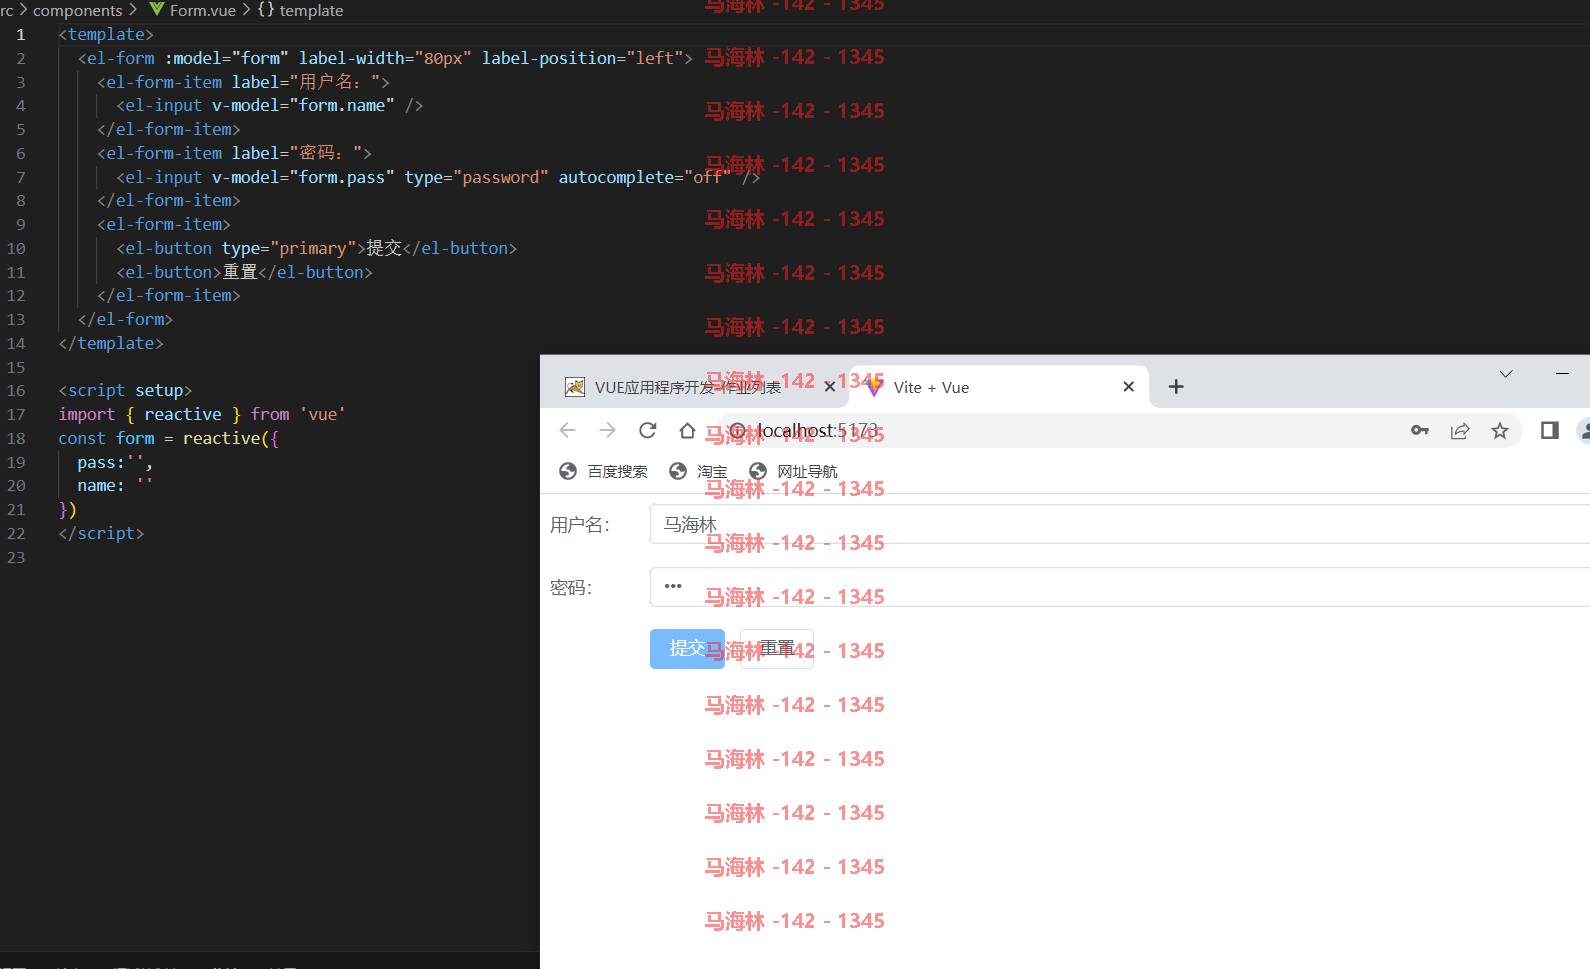1590x969 pixels.
Task: Click the browser forward arrow
Action: (x=607, y=430)
